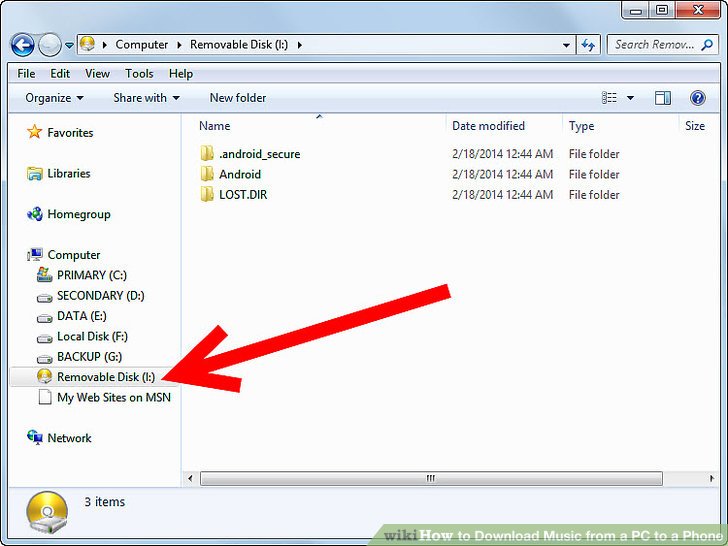Image resolution: width=728 pixels, height=546 pixels.
Task: Click the BACKUP (G:) drive icon
Action: 45,359
